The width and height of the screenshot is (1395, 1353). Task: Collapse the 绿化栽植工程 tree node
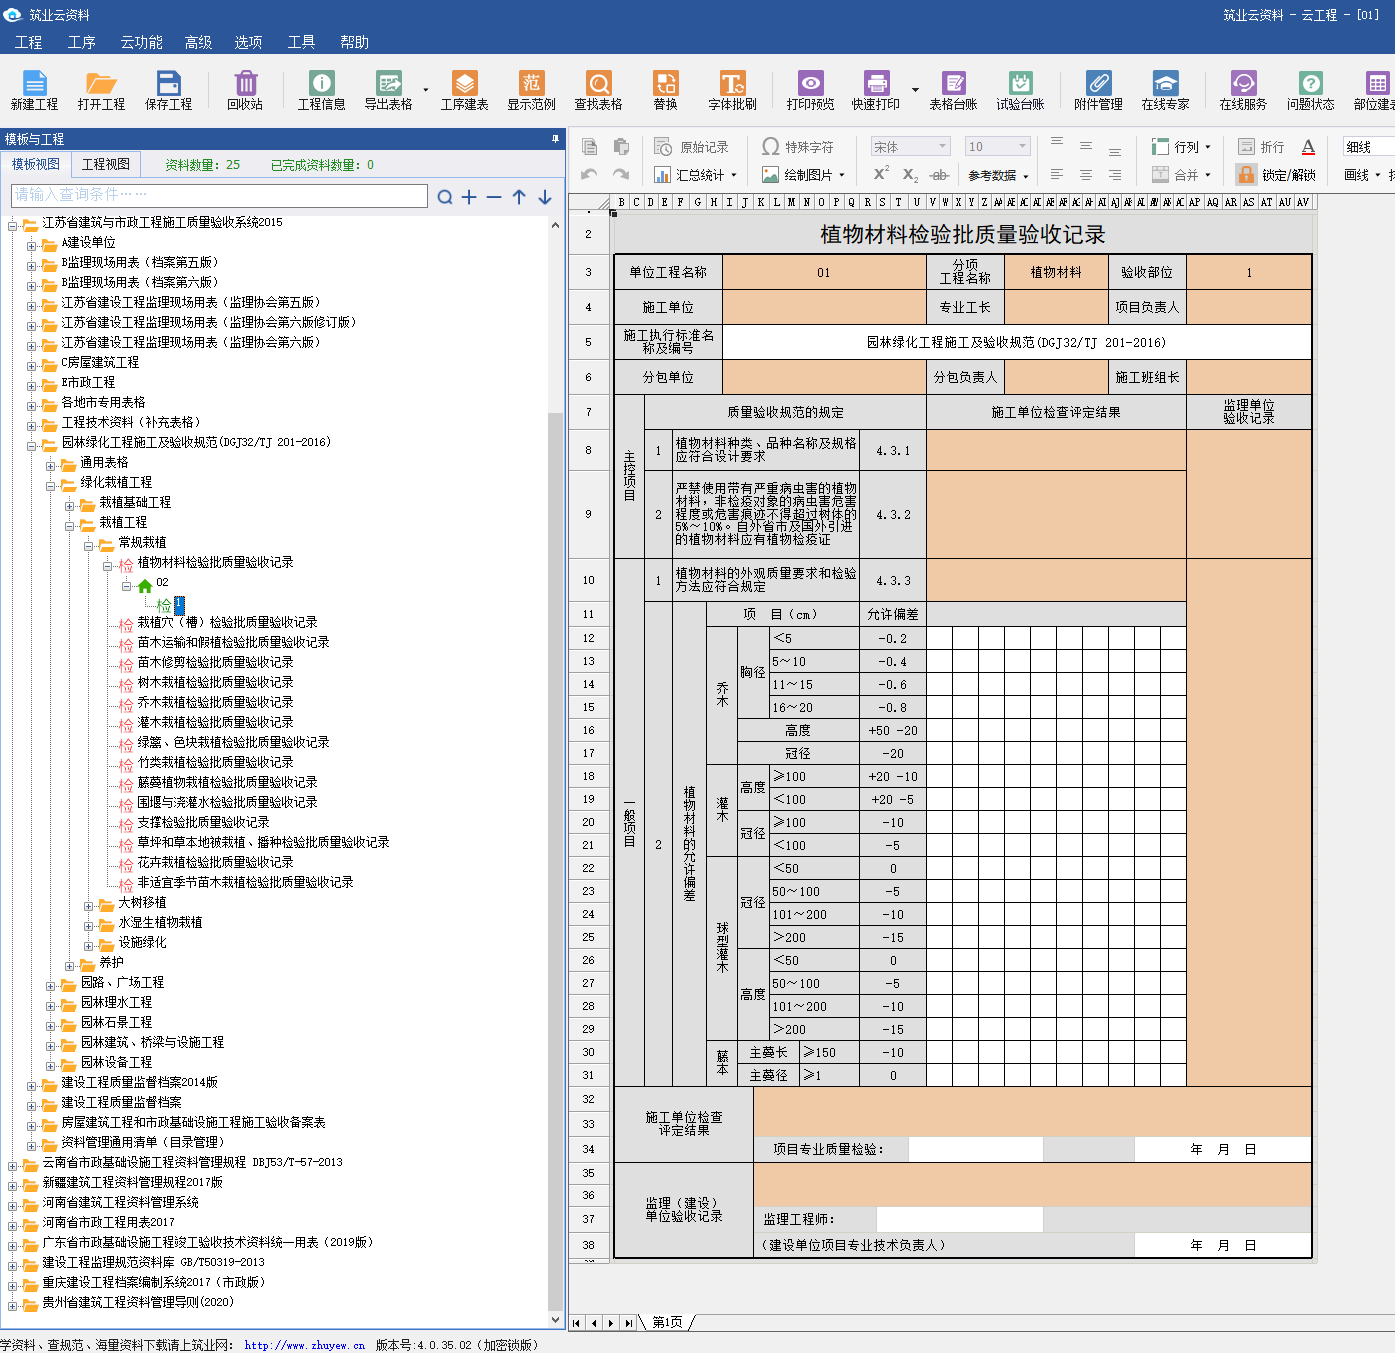pyautogui.click(x=50, y=485)
